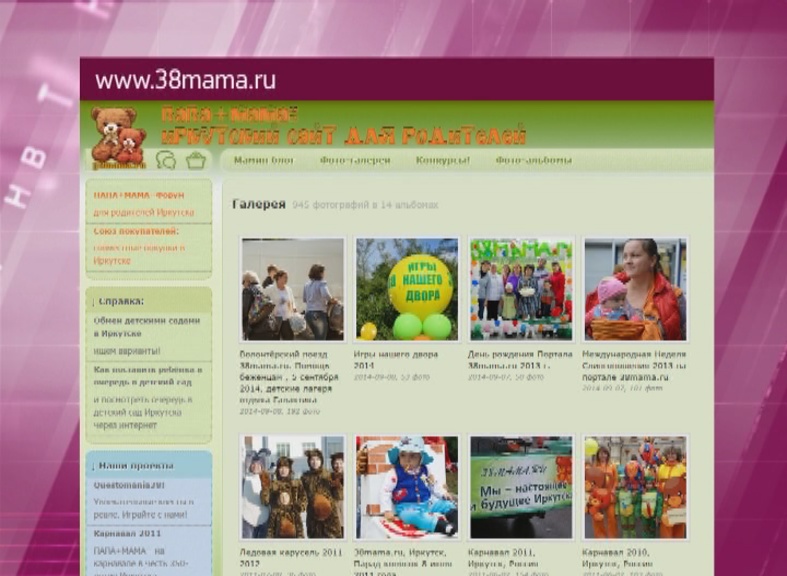
Task: Click the www.38mama.ru address caption
Action: tap(186, 80)
